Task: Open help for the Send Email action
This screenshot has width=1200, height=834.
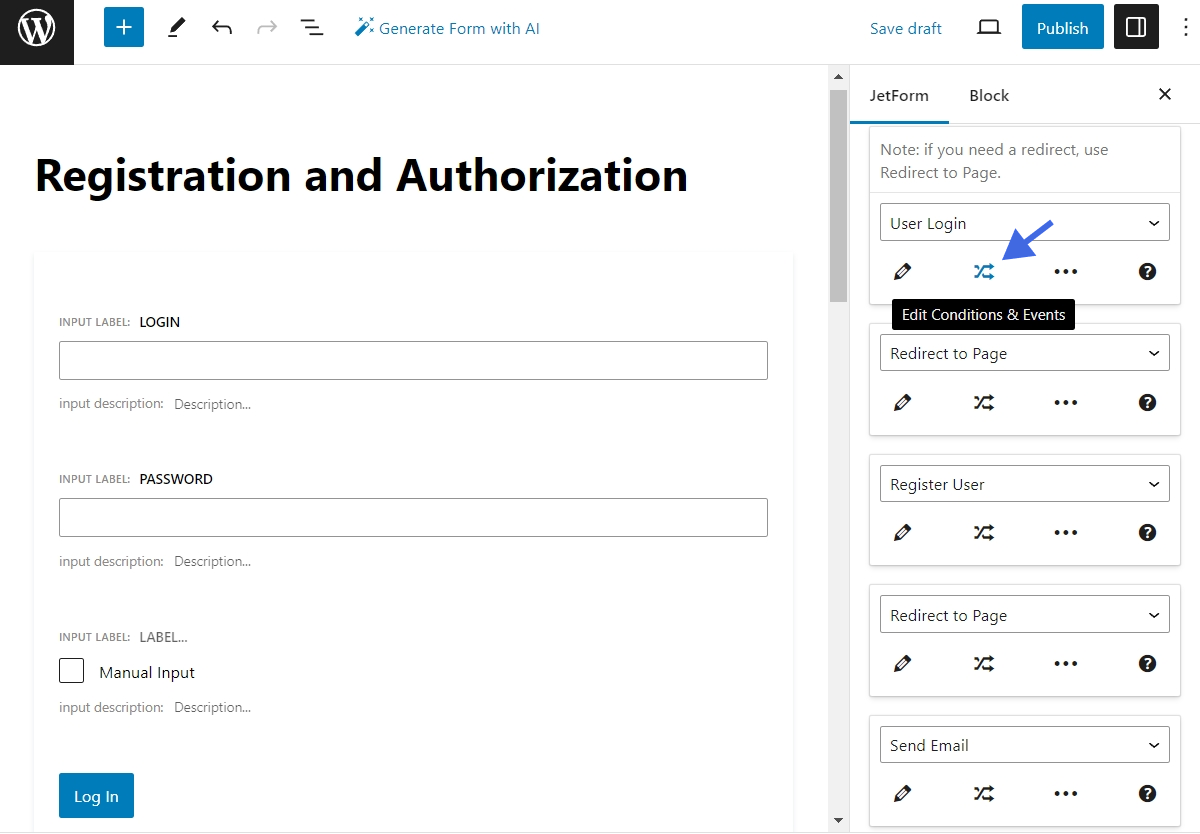Action: pos(1147,793)
